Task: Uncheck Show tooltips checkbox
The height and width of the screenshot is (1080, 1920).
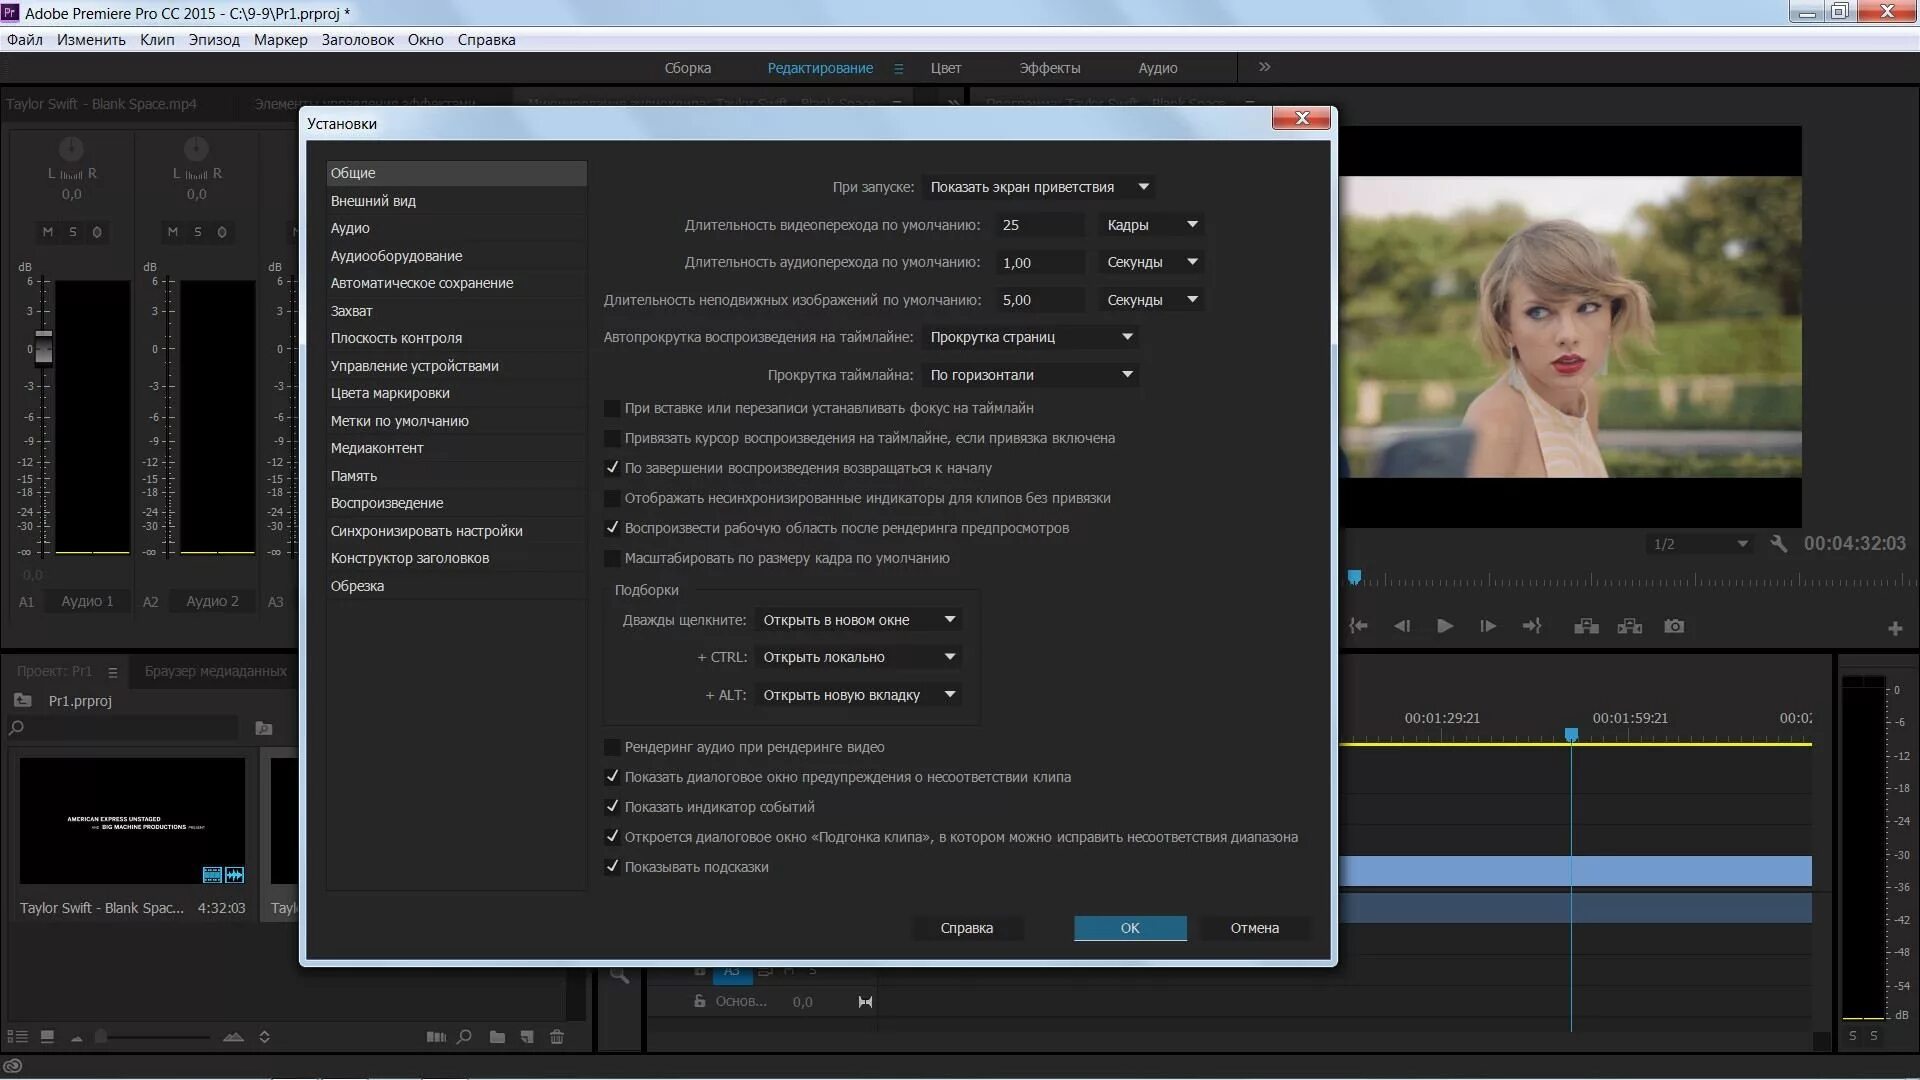Action: tap(612, 867)
